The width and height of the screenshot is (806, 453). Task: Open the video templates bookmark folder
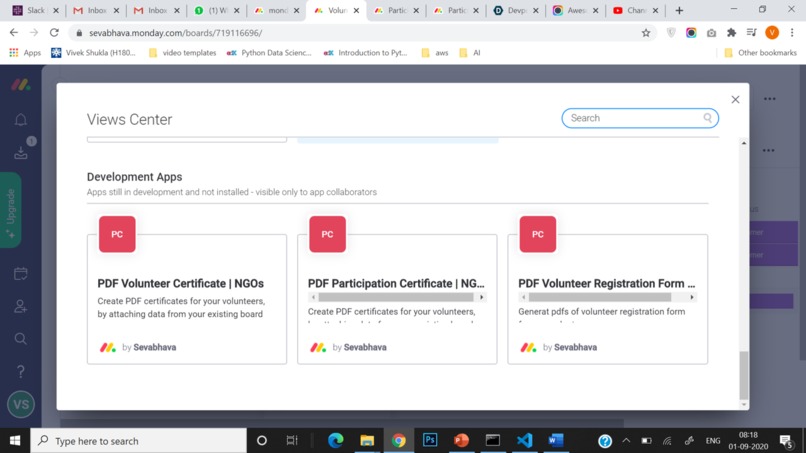[182, 52]
